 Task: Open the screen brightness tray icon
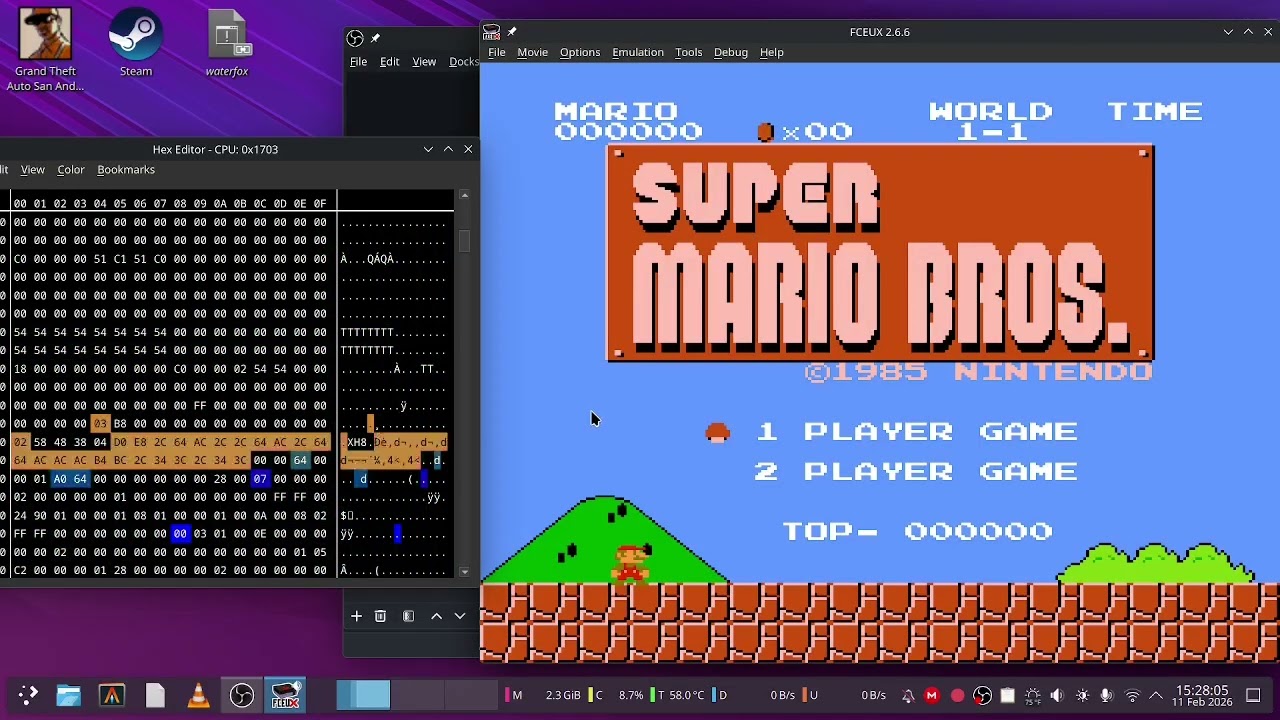(1082, 695)
